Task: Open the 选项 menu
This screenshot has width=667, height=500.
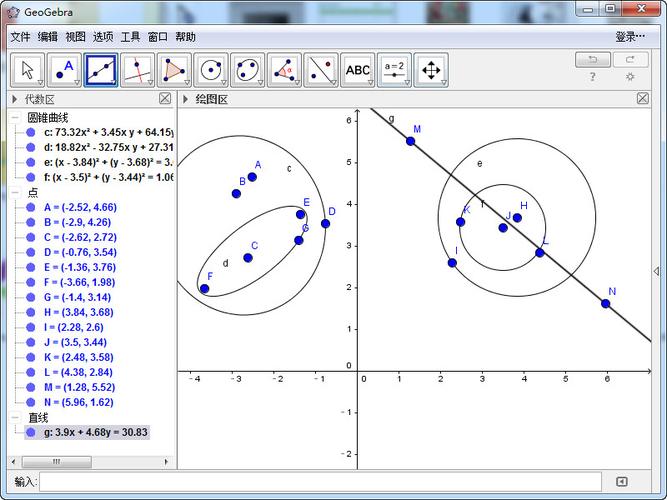Action: click(x=103, y=36)
